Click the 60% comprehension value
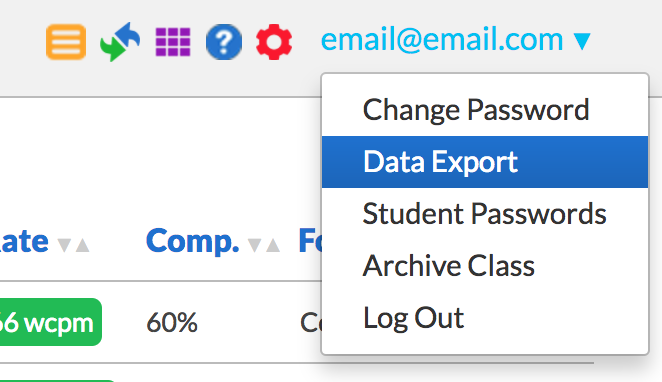The height and width of the screenshot is (382, 662). point(172,322)
